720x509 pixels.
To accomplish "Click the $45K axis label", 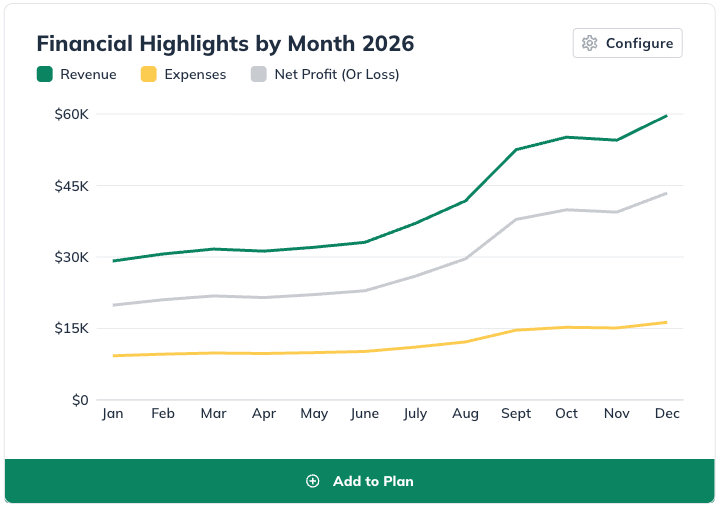I will (72, 186).
